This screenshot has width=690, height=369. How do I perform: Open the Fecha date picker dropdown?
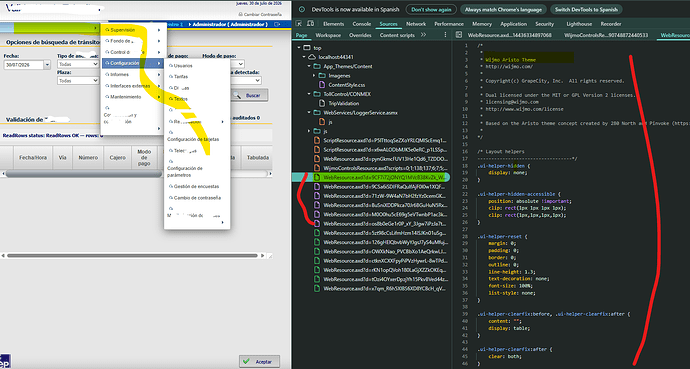click(47, 65)
